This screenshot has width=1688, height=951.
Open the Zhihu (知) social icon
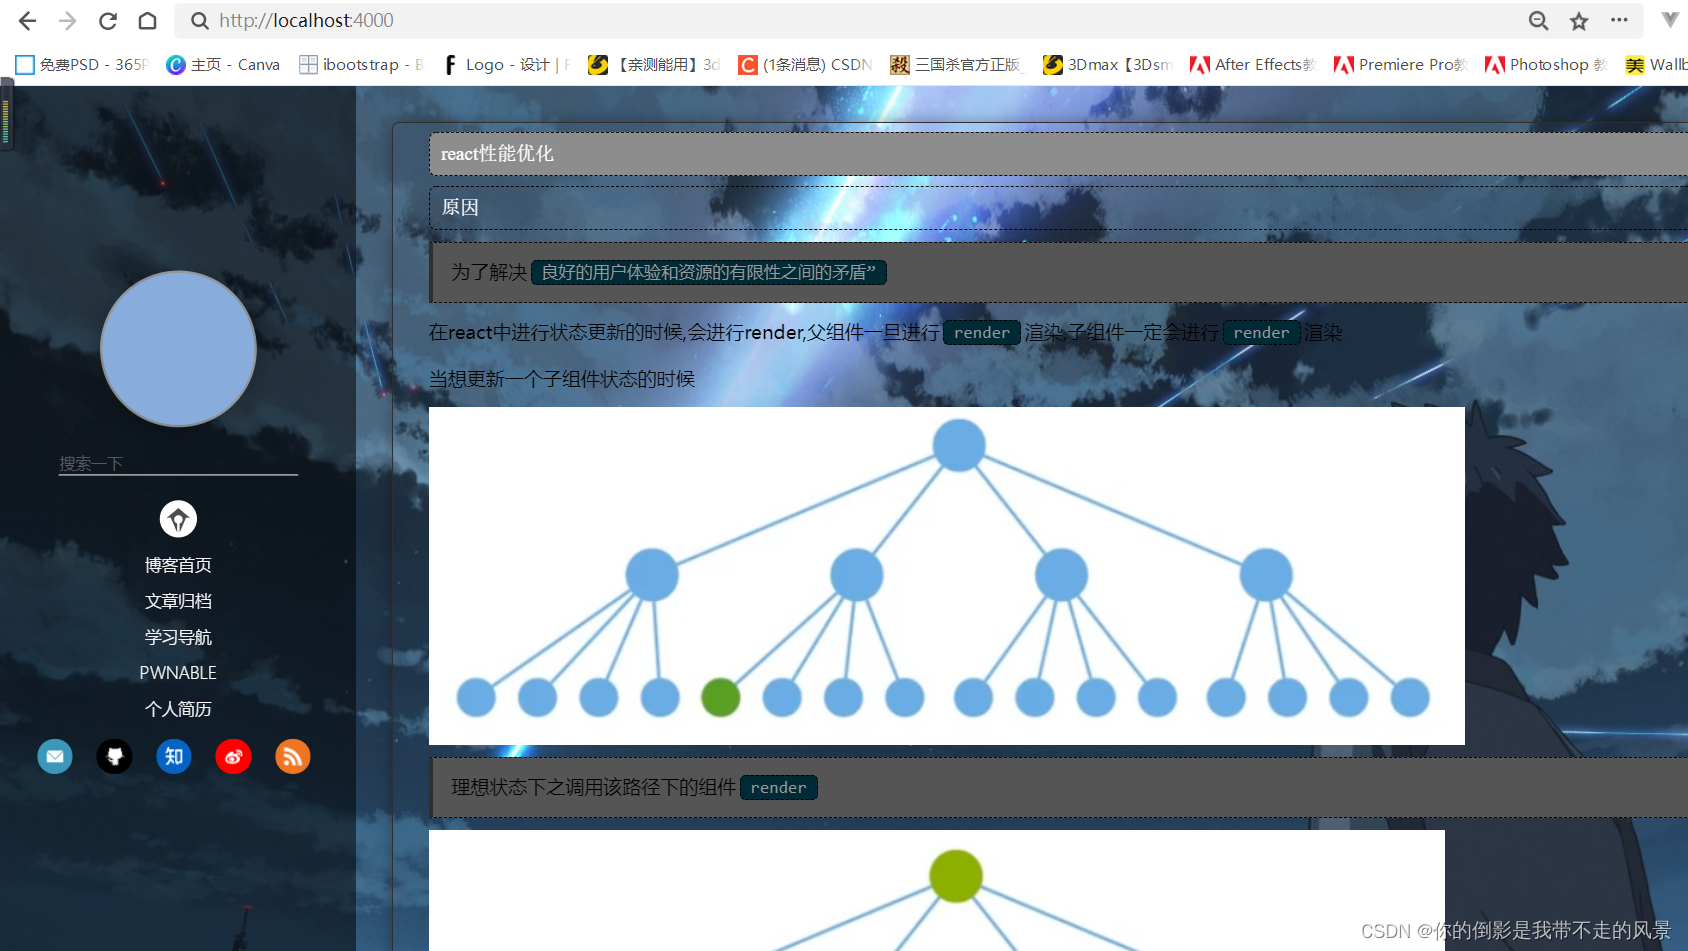click(174, 757)
